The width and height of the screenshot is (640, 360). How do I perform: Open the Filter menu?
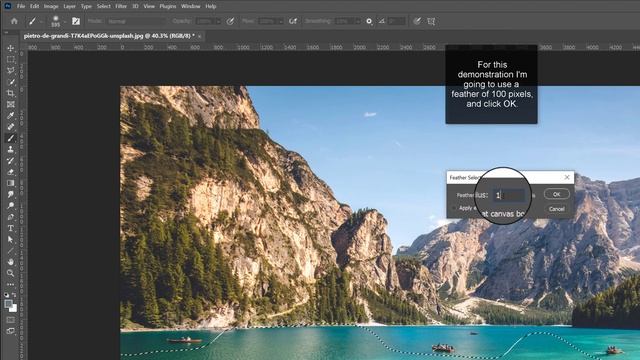[x=121, y=6]
